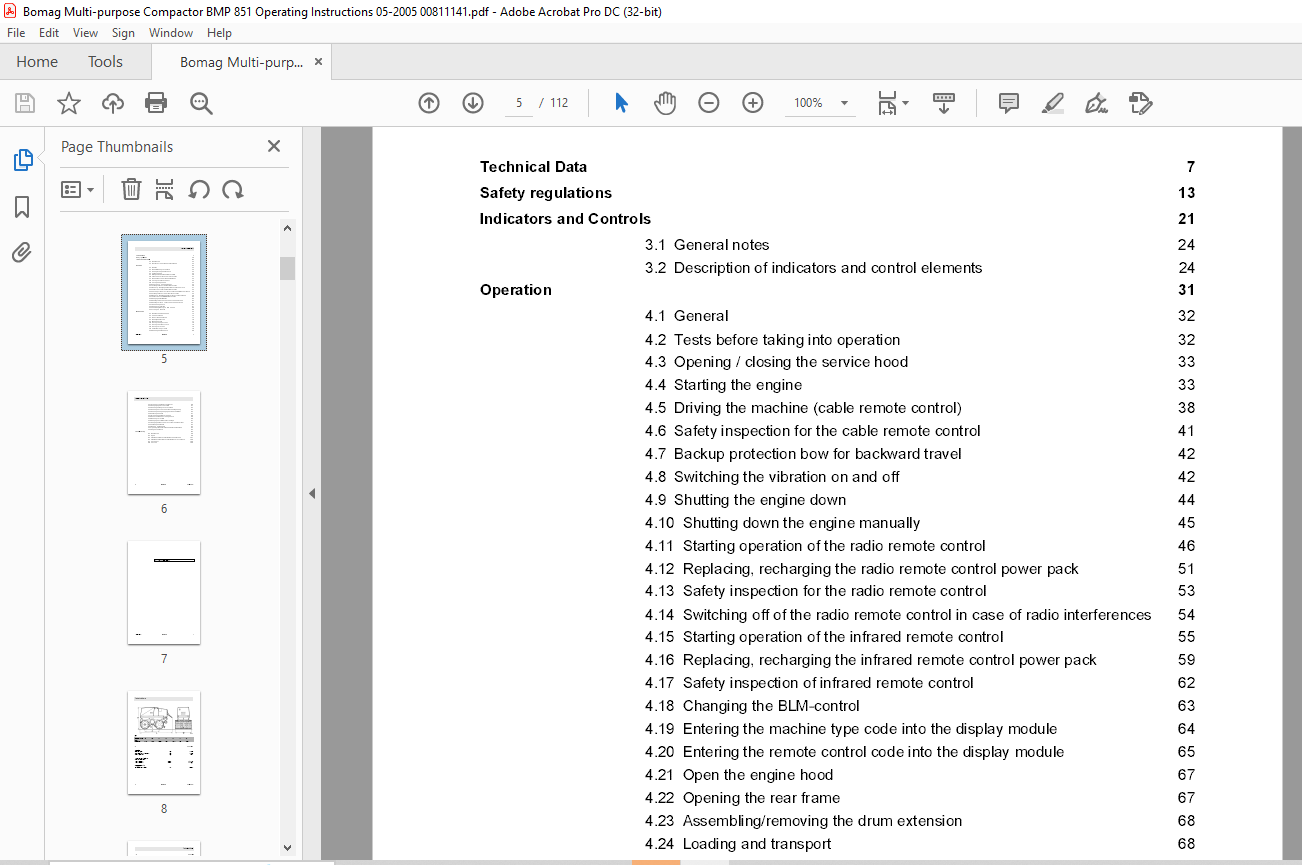Screen dimensions: 1302x865
Task: Activate the Hand pan tool
Action: click(x=665, y=103)
